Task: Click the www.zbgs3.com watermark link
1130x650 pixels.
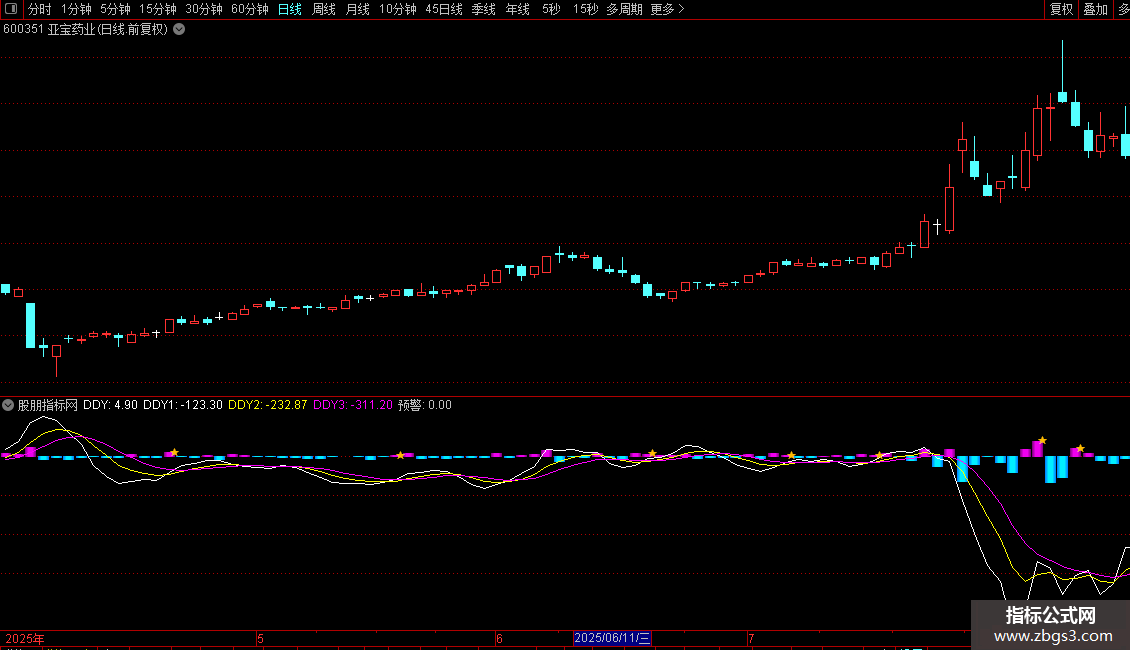Action: 1052,635
